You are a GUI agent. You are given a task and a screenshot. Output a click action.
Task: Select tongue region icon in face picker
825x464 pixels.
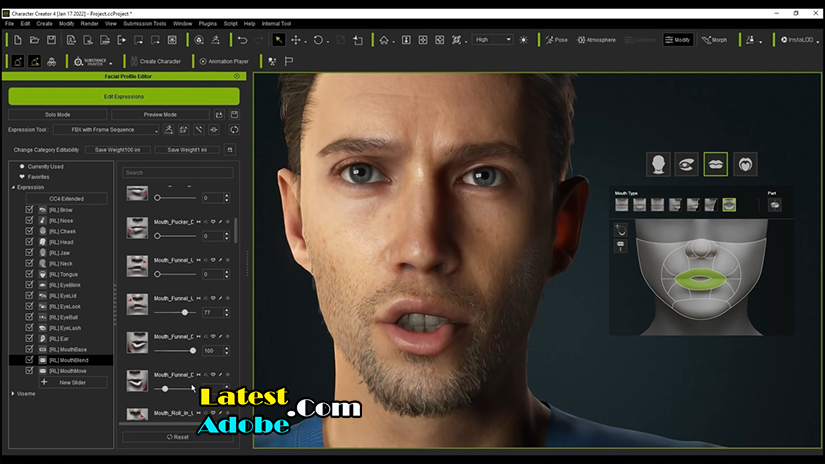coord(745,164)
